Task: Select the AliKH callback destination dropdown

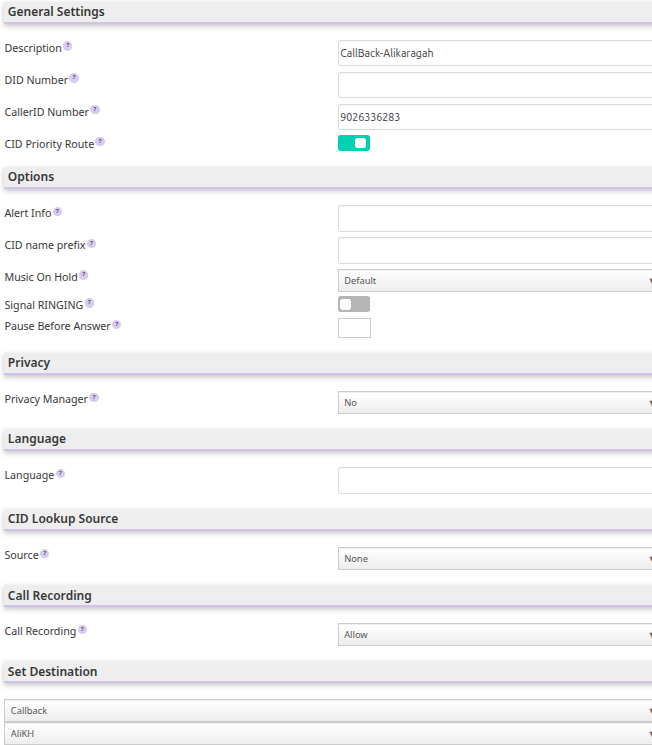Action: click(328, 734)
